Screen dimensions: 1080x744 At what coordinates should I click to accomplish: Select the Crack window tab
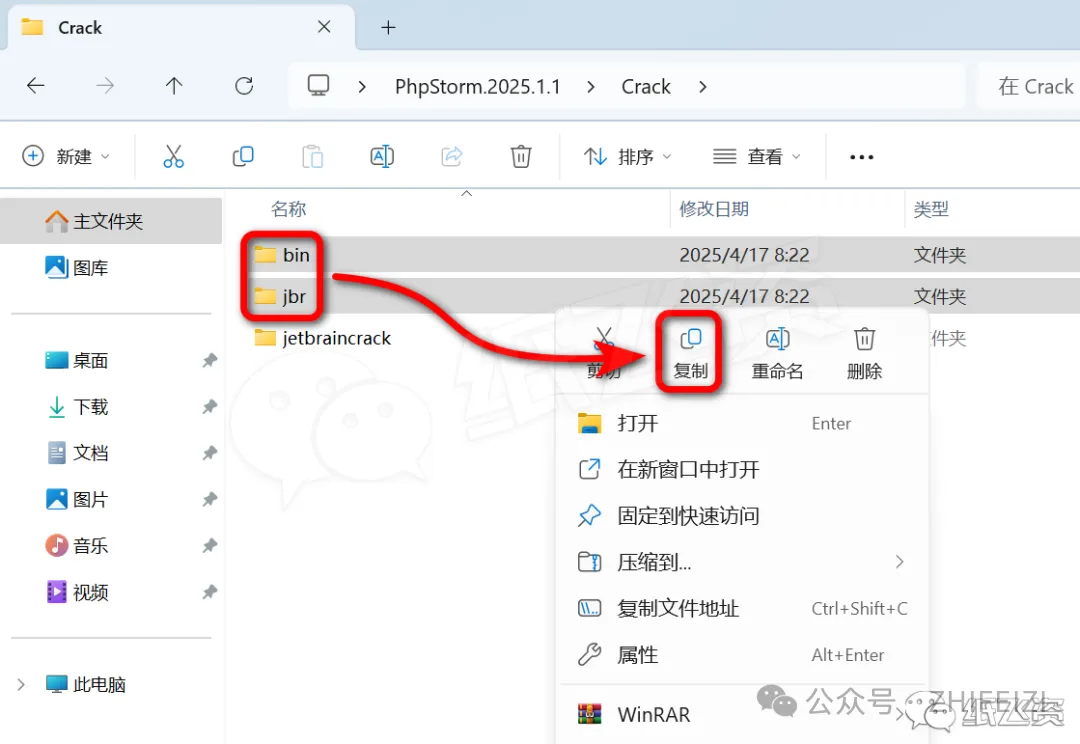180,28
